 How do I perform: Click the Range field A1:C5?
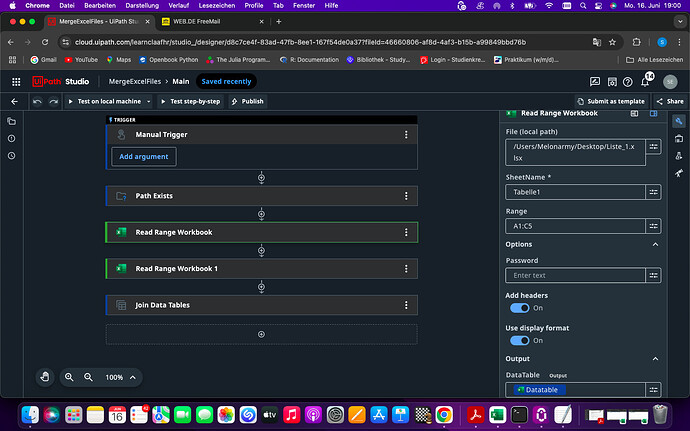click(575, 226)
